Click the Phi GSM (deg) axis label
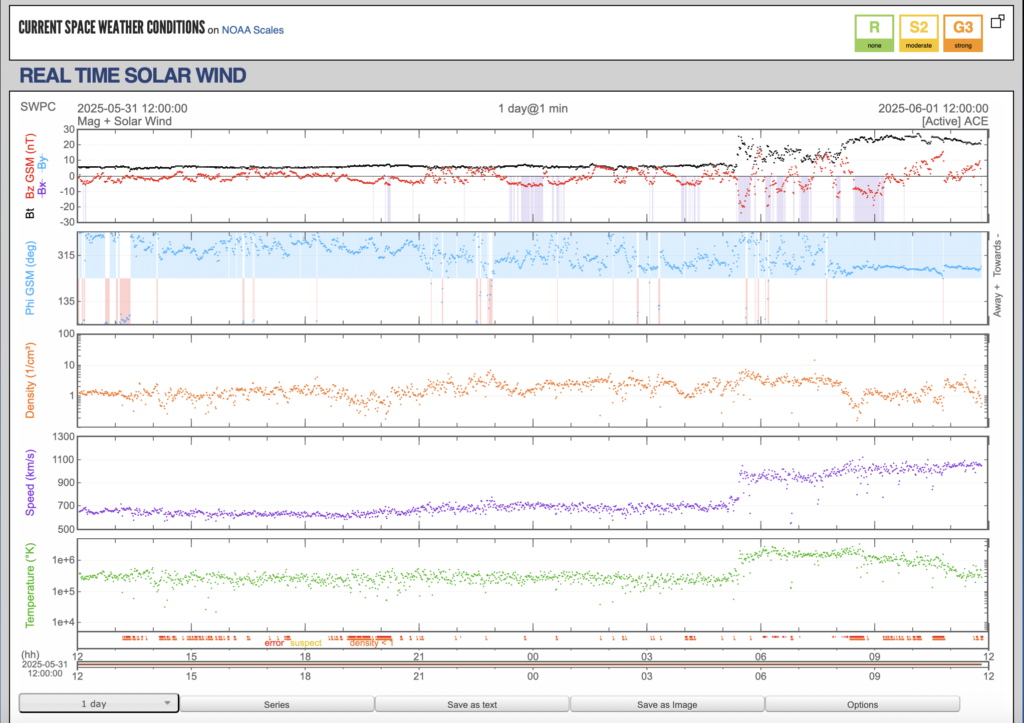Screen dimensions: 1024x723 tap(30, 278)
